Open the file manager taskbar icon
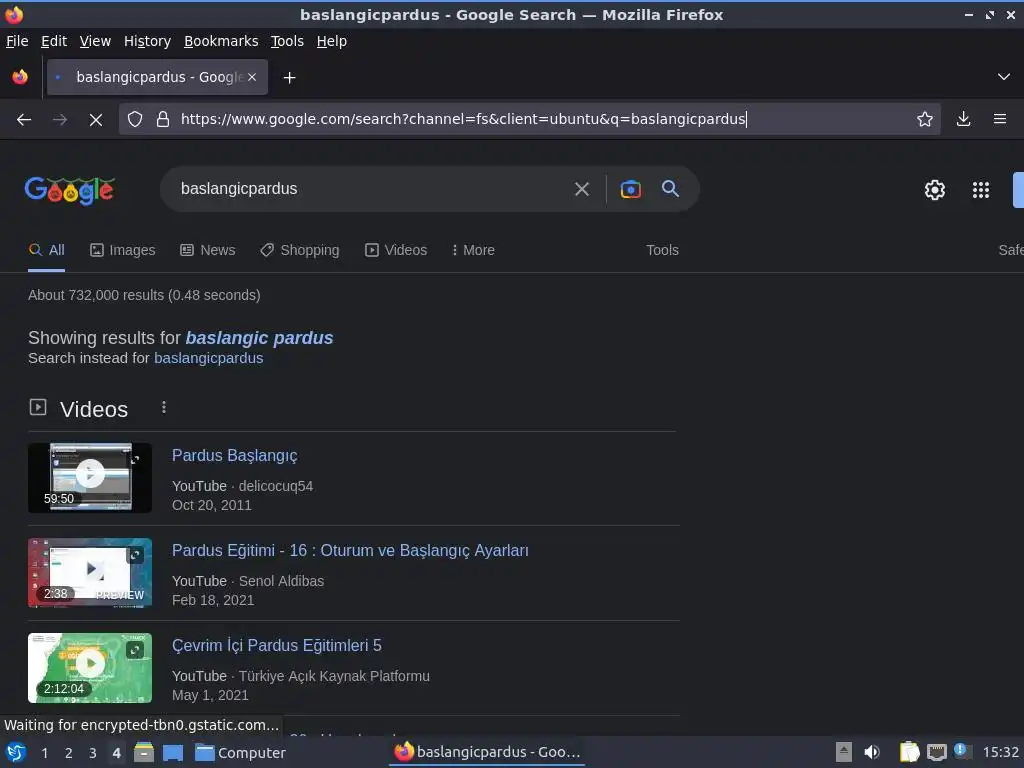This screenshot has width=1024, height=768. click(x=144, y=752)
